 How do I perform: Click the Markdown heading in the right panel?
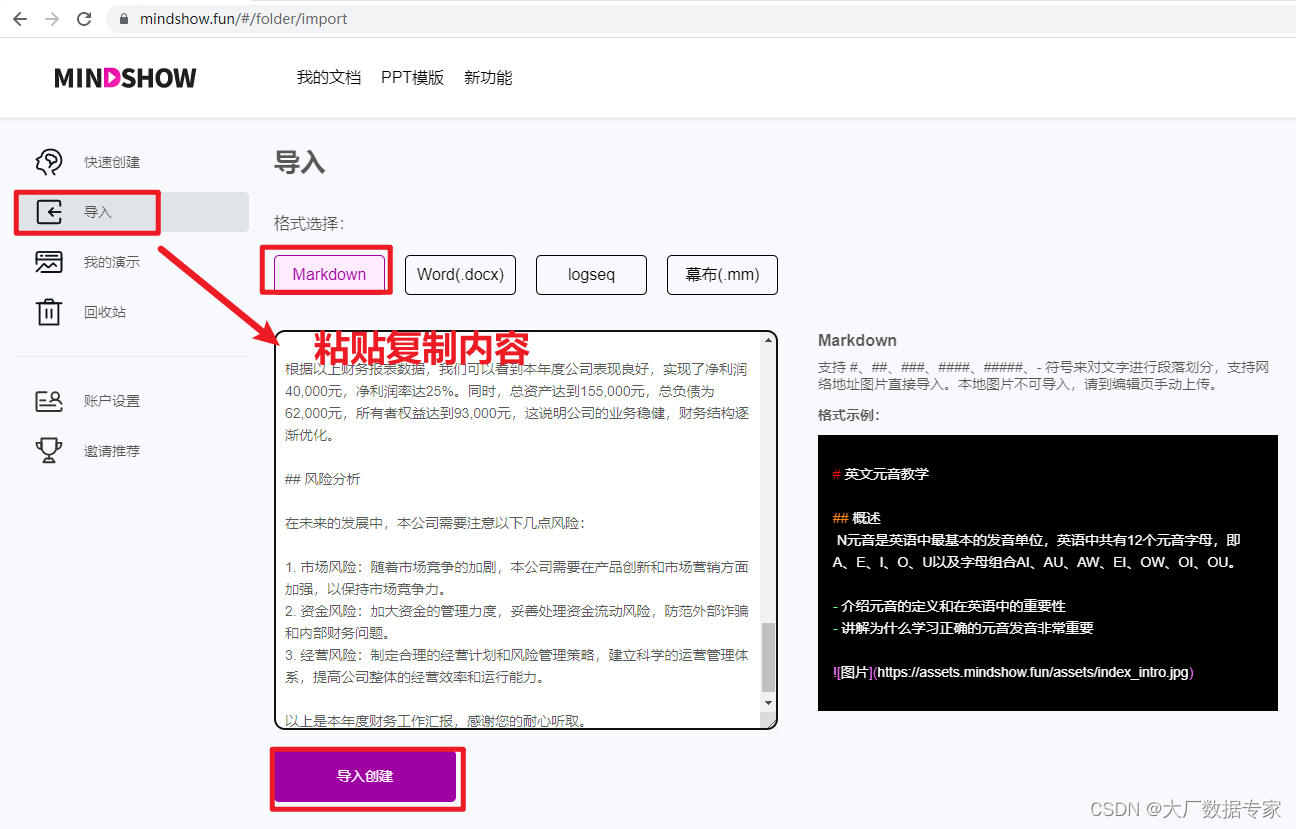tap(857, 340)
